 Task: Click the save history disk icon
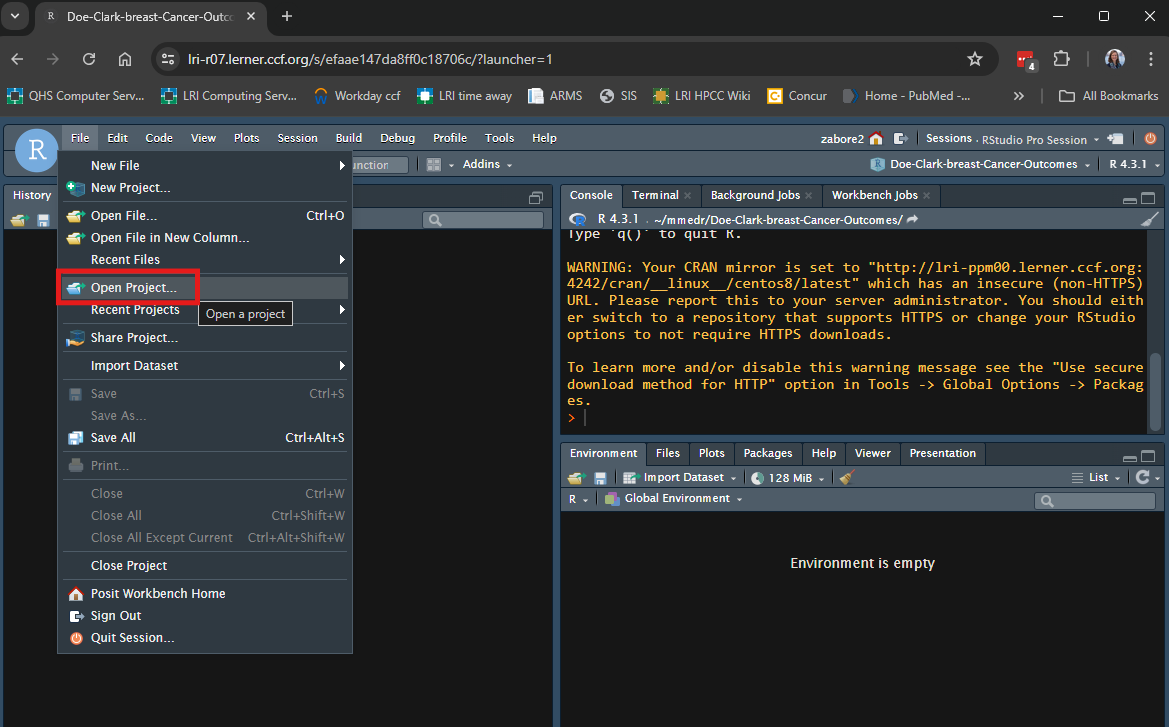[x=43, y=220]
